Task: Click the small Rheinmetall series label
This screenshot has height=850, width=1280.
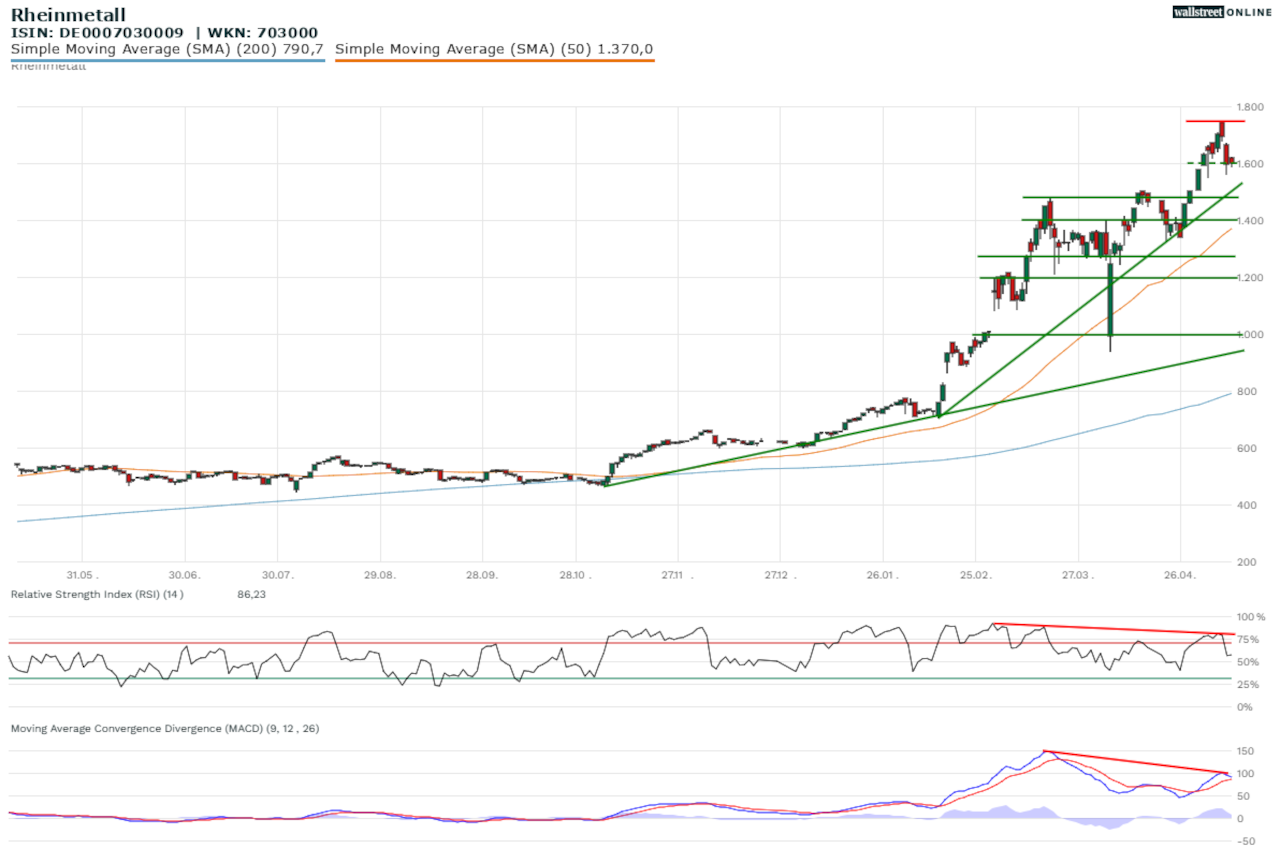Action: pyautogui.click(x=48, y=67)
